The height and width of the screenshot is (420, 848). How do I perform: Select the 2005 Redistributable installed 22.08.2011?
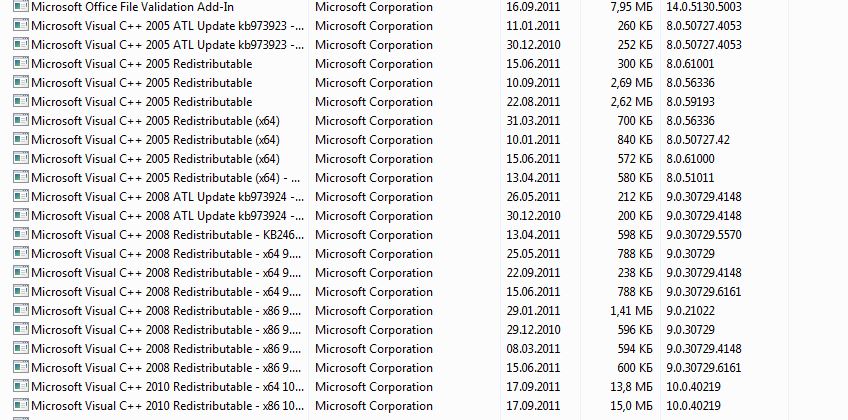tap(141, 102)
